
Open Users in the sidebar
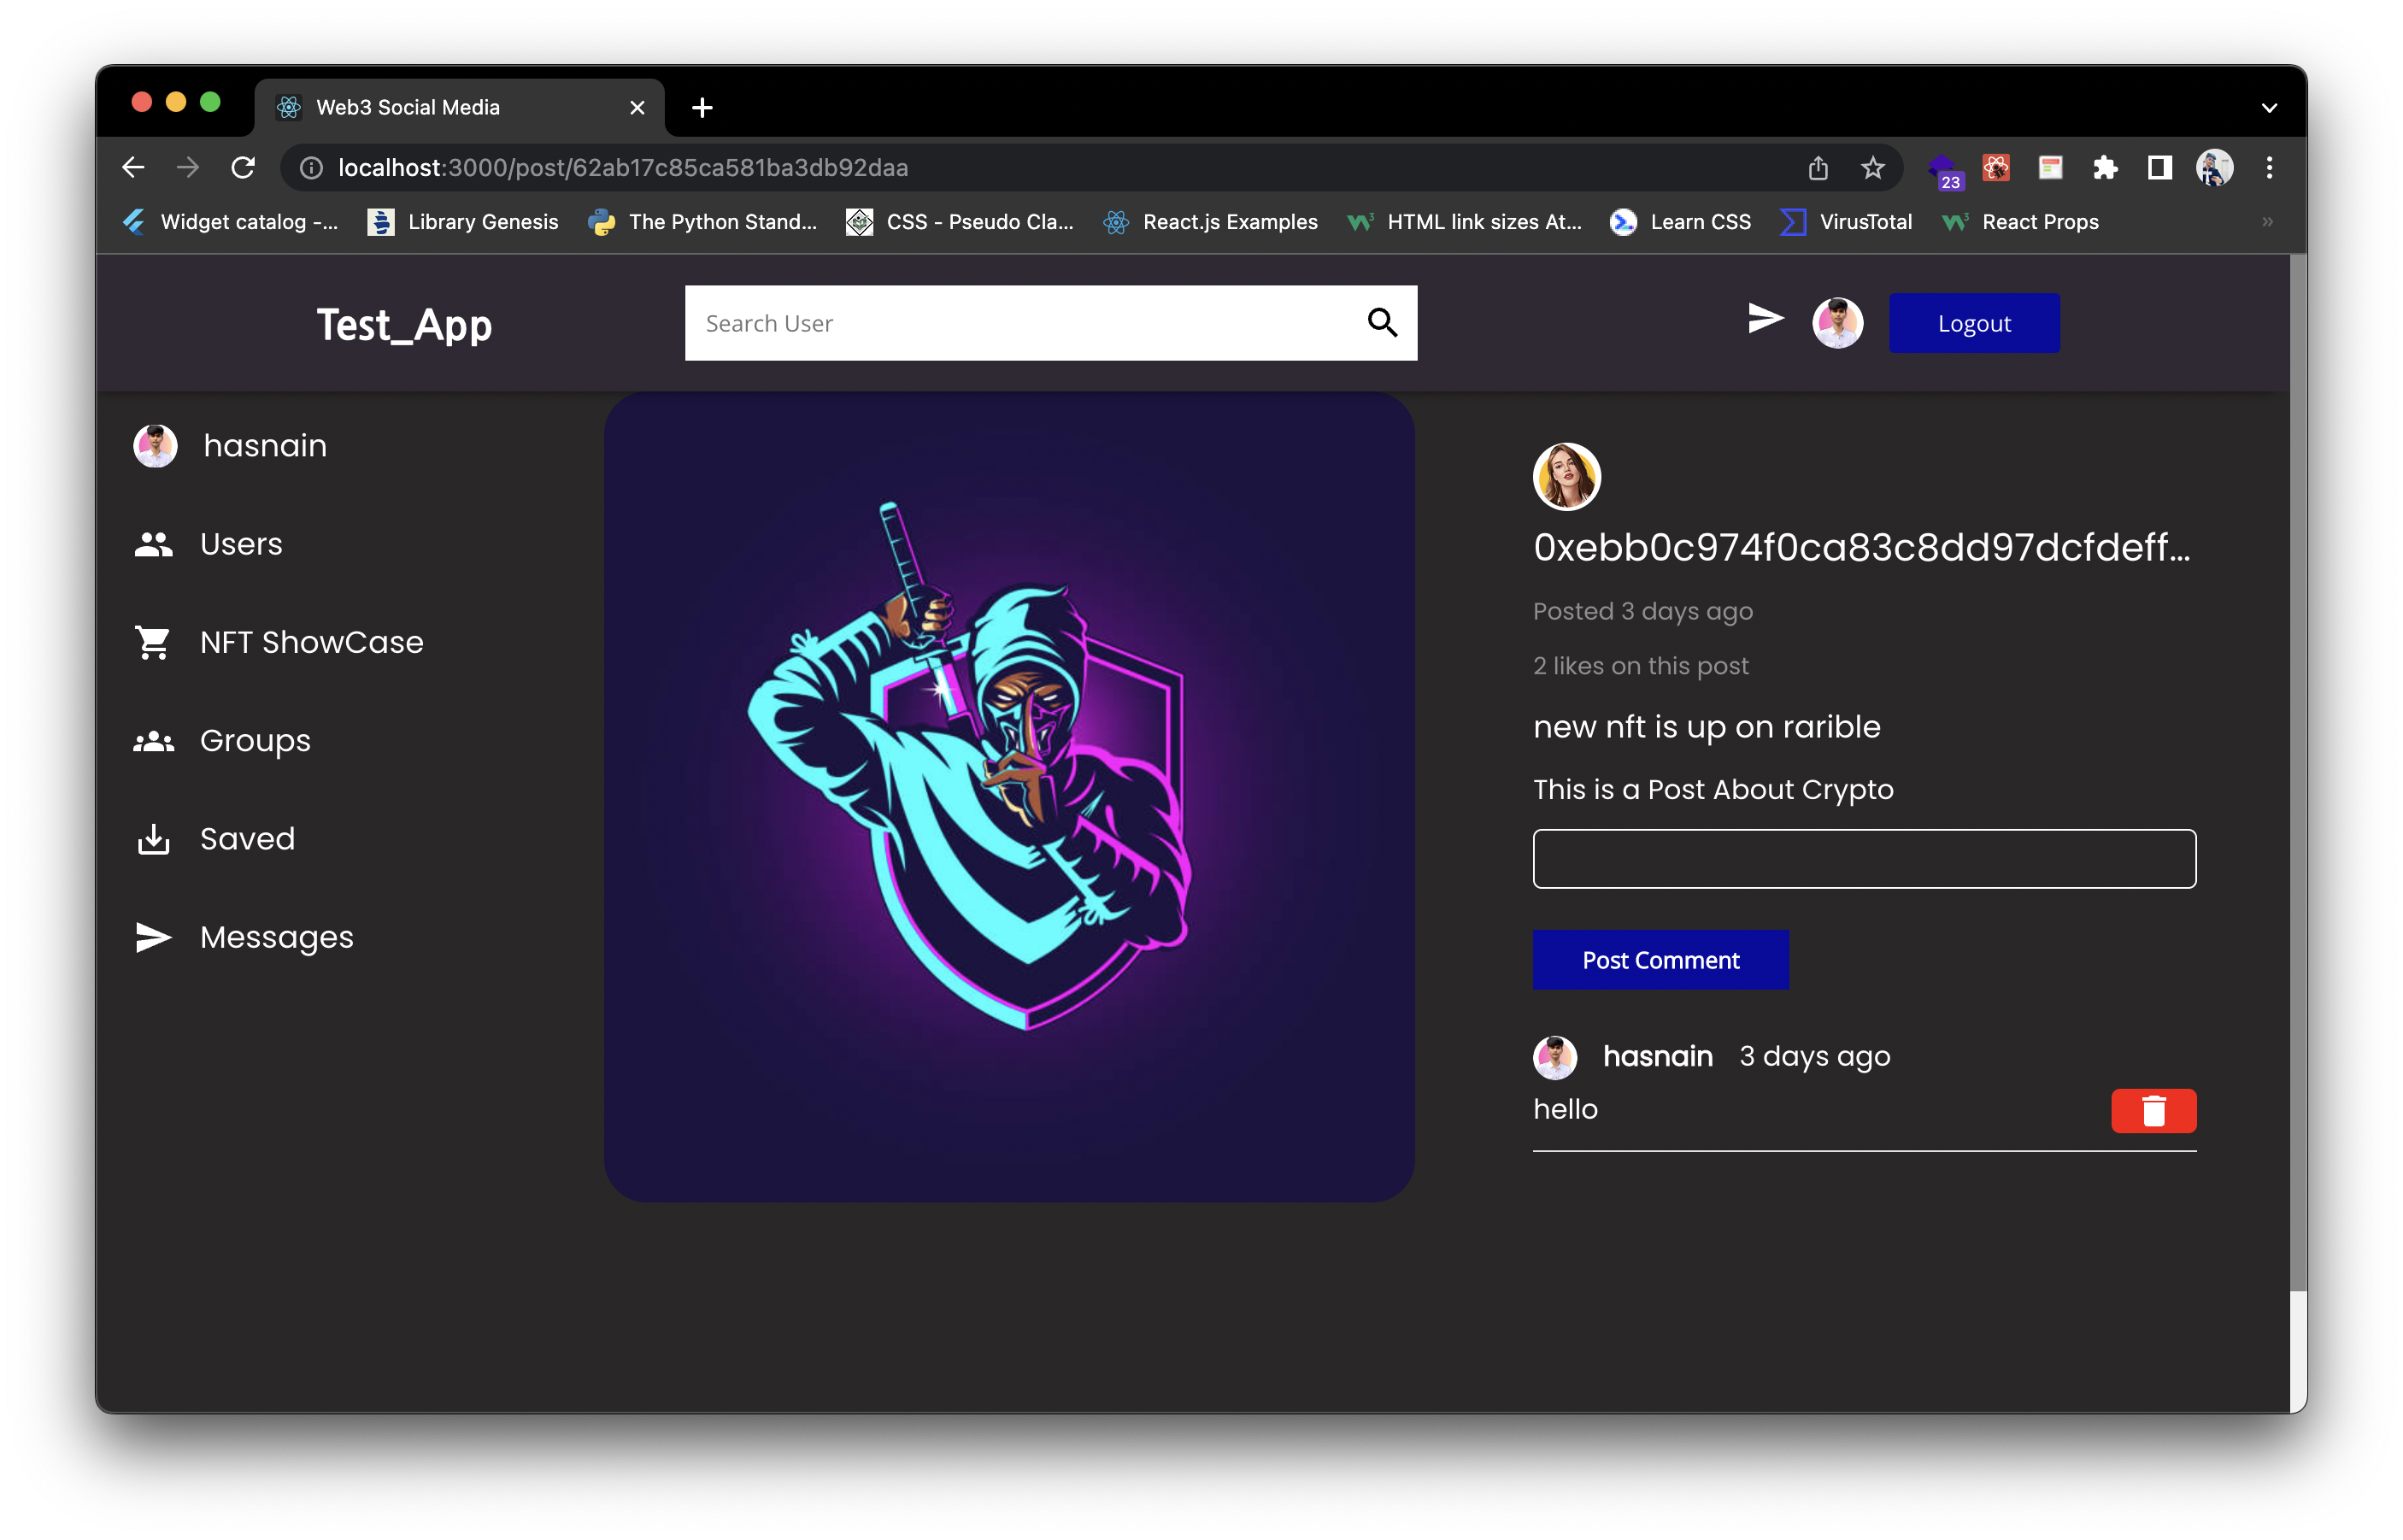click(x=241, y=544)
